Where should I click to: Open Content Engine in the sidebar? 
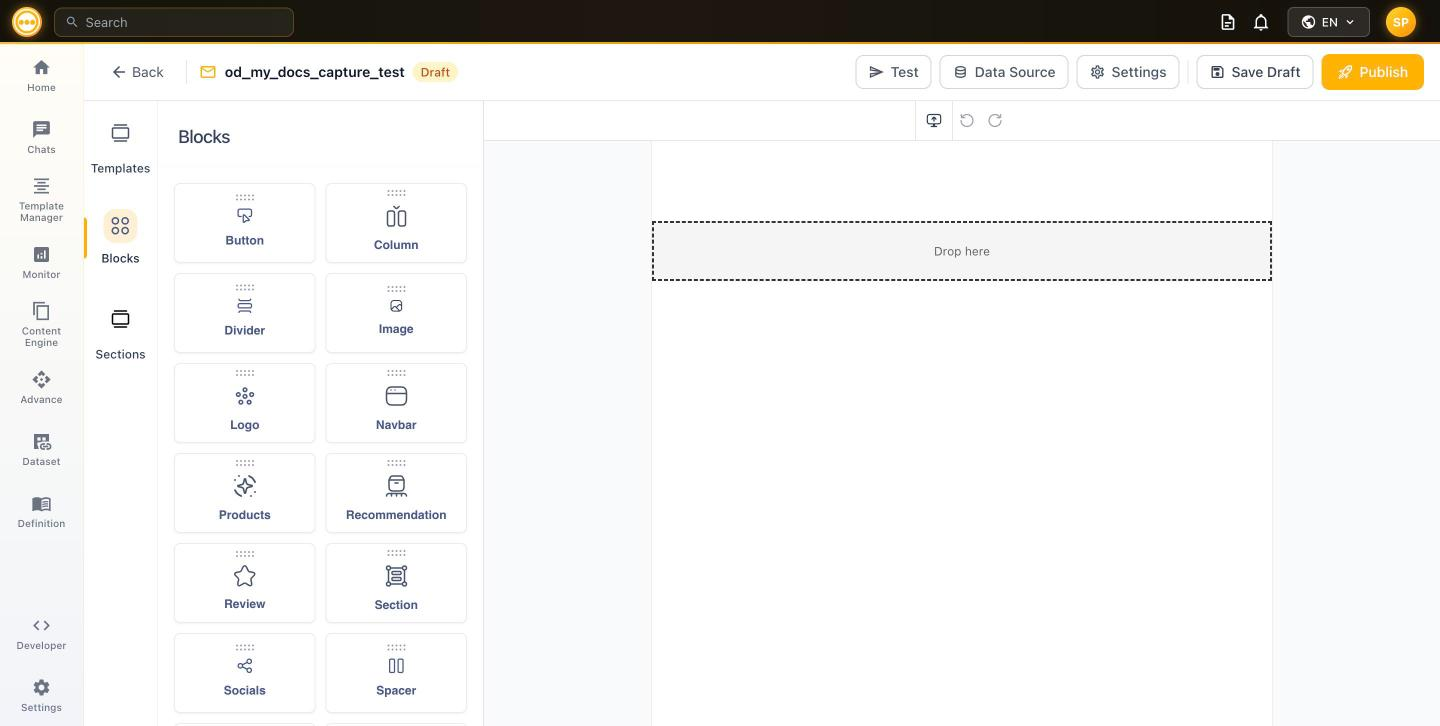41,324
